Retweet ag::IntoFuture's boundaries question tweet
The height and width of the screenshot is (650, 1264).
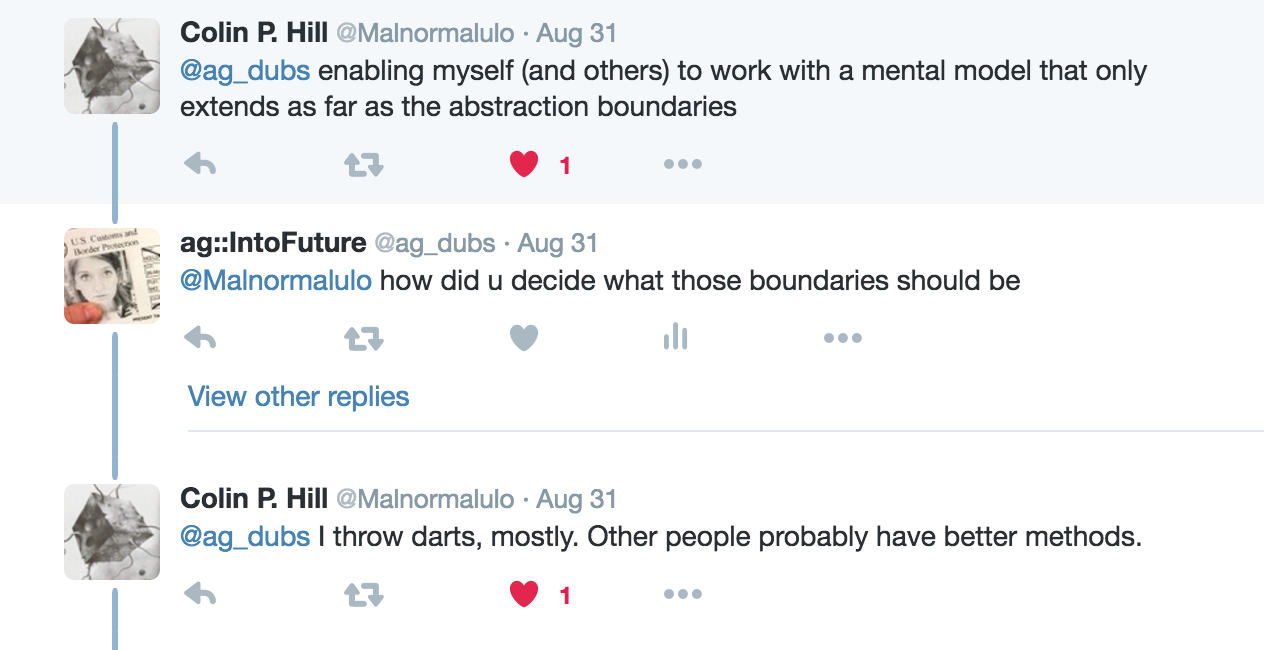364,339
